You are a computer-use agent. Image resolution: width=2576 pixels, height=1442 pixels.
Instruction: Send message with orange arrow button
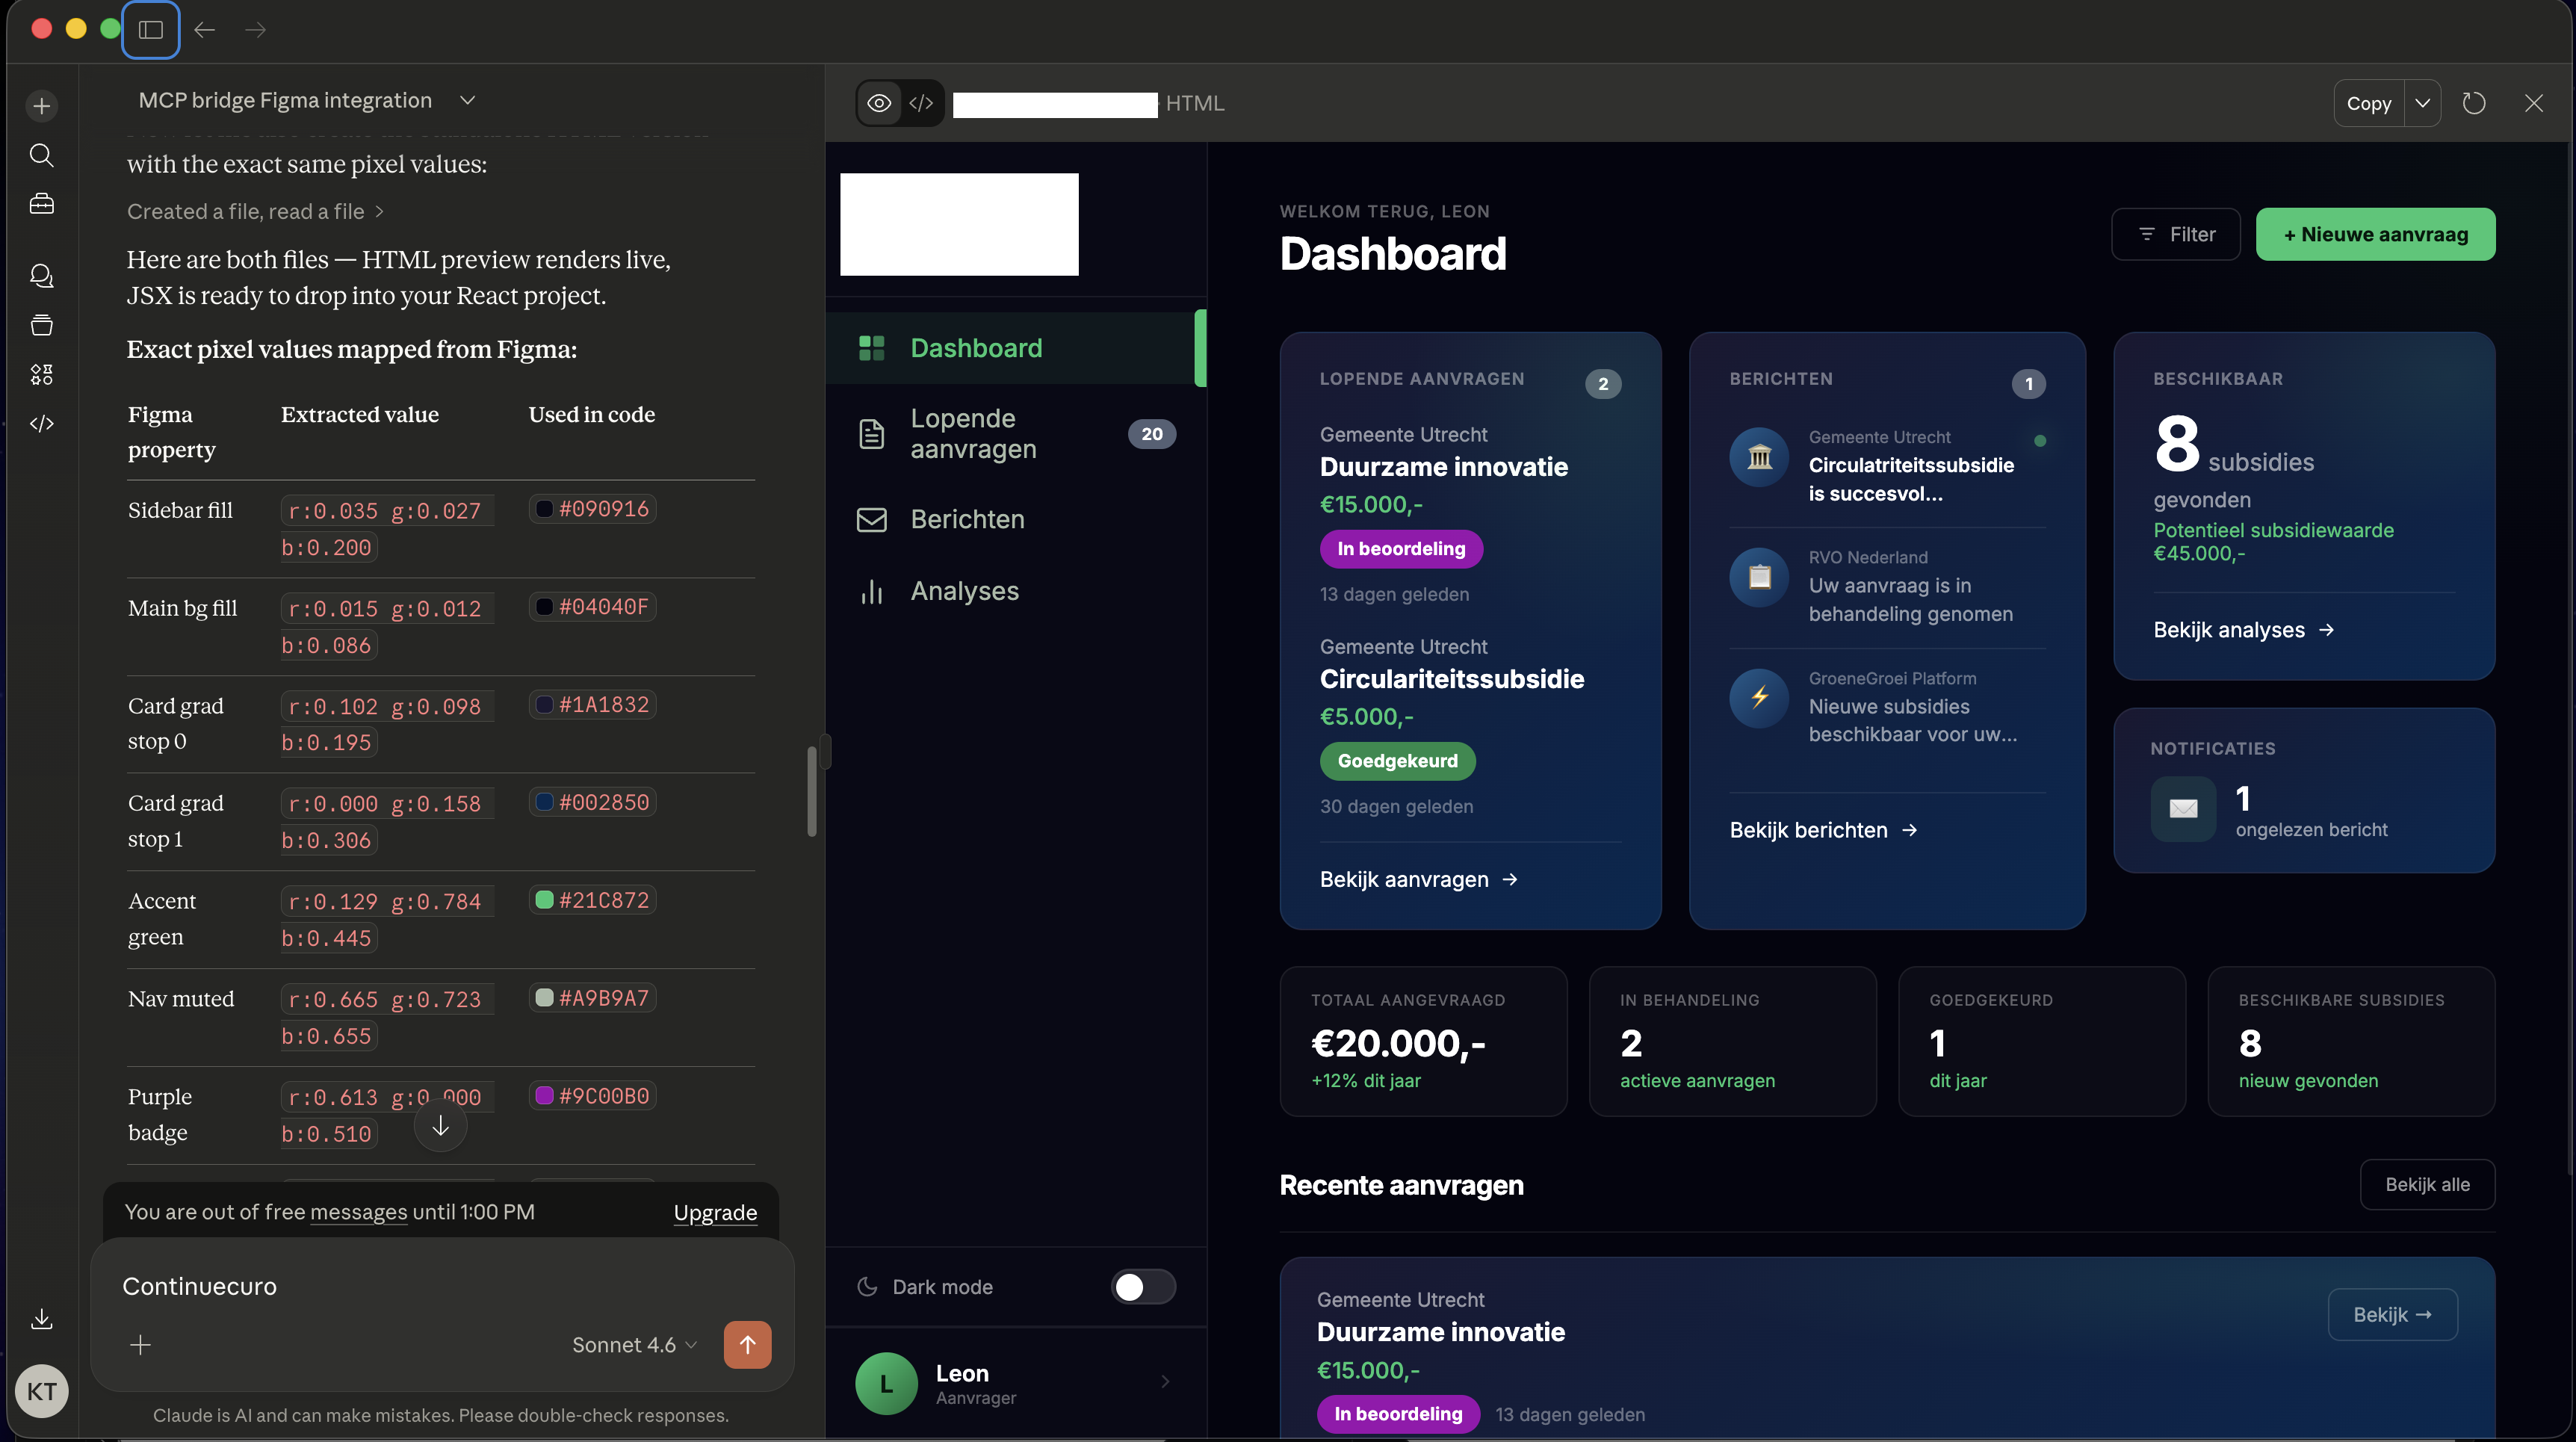click(x=747, y=1344)
